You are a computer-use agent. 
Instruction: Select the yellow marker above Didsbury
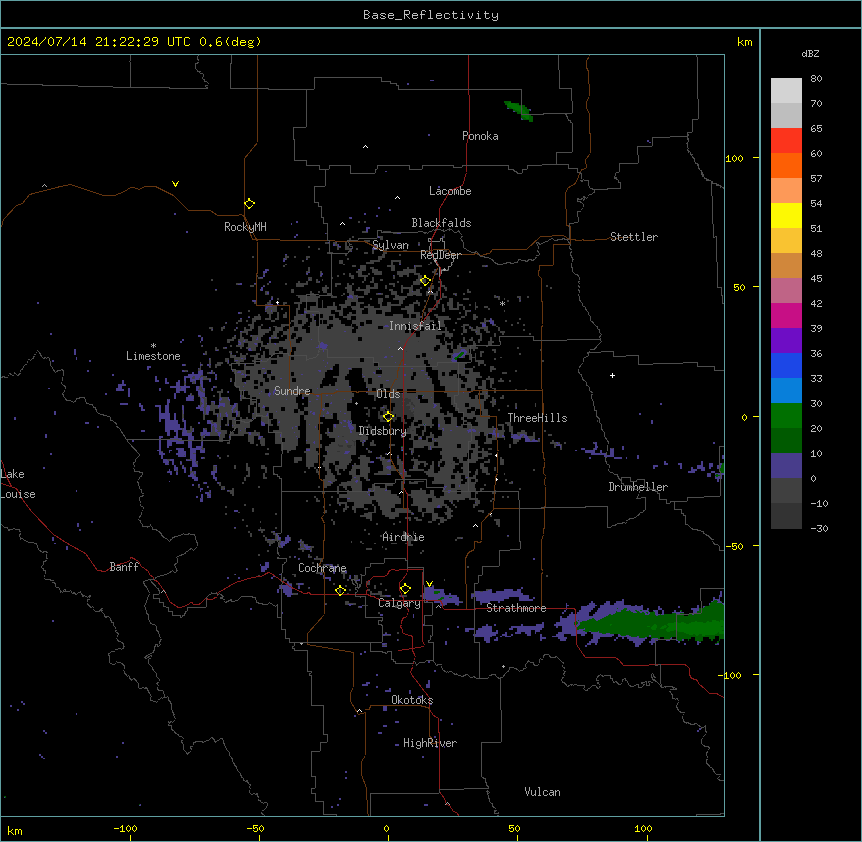click(x=389, y=417)
